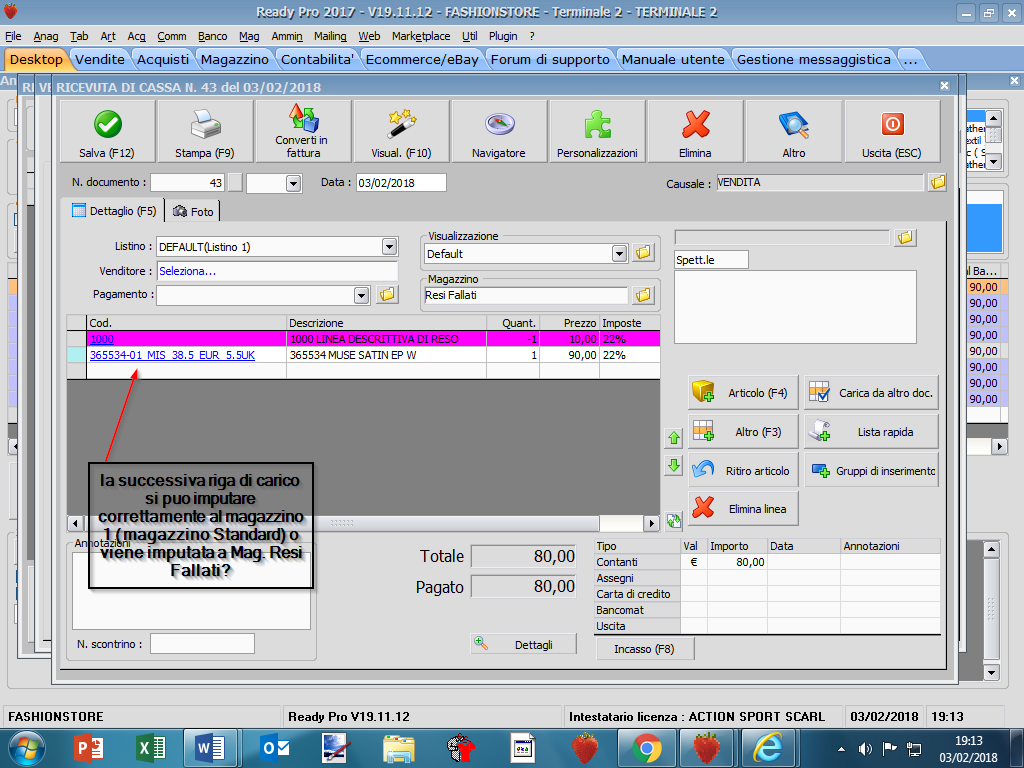1024x768 pixels.
Task: Open the Gestione messaggistica tab
Action: [x=814, y=59]
